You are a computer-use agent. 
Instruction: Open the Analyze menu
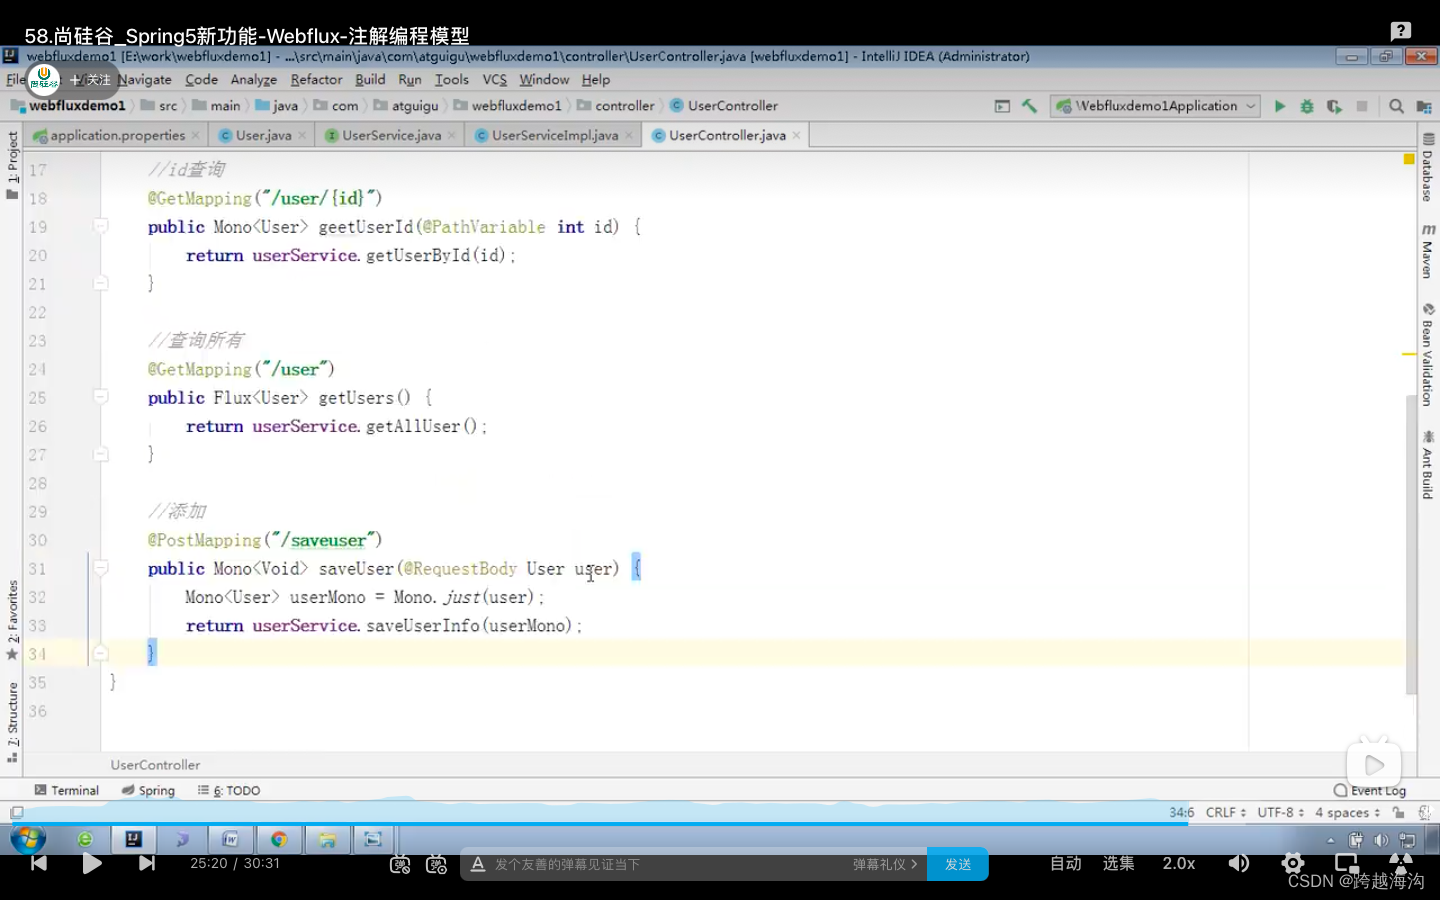tap(254, 80)
